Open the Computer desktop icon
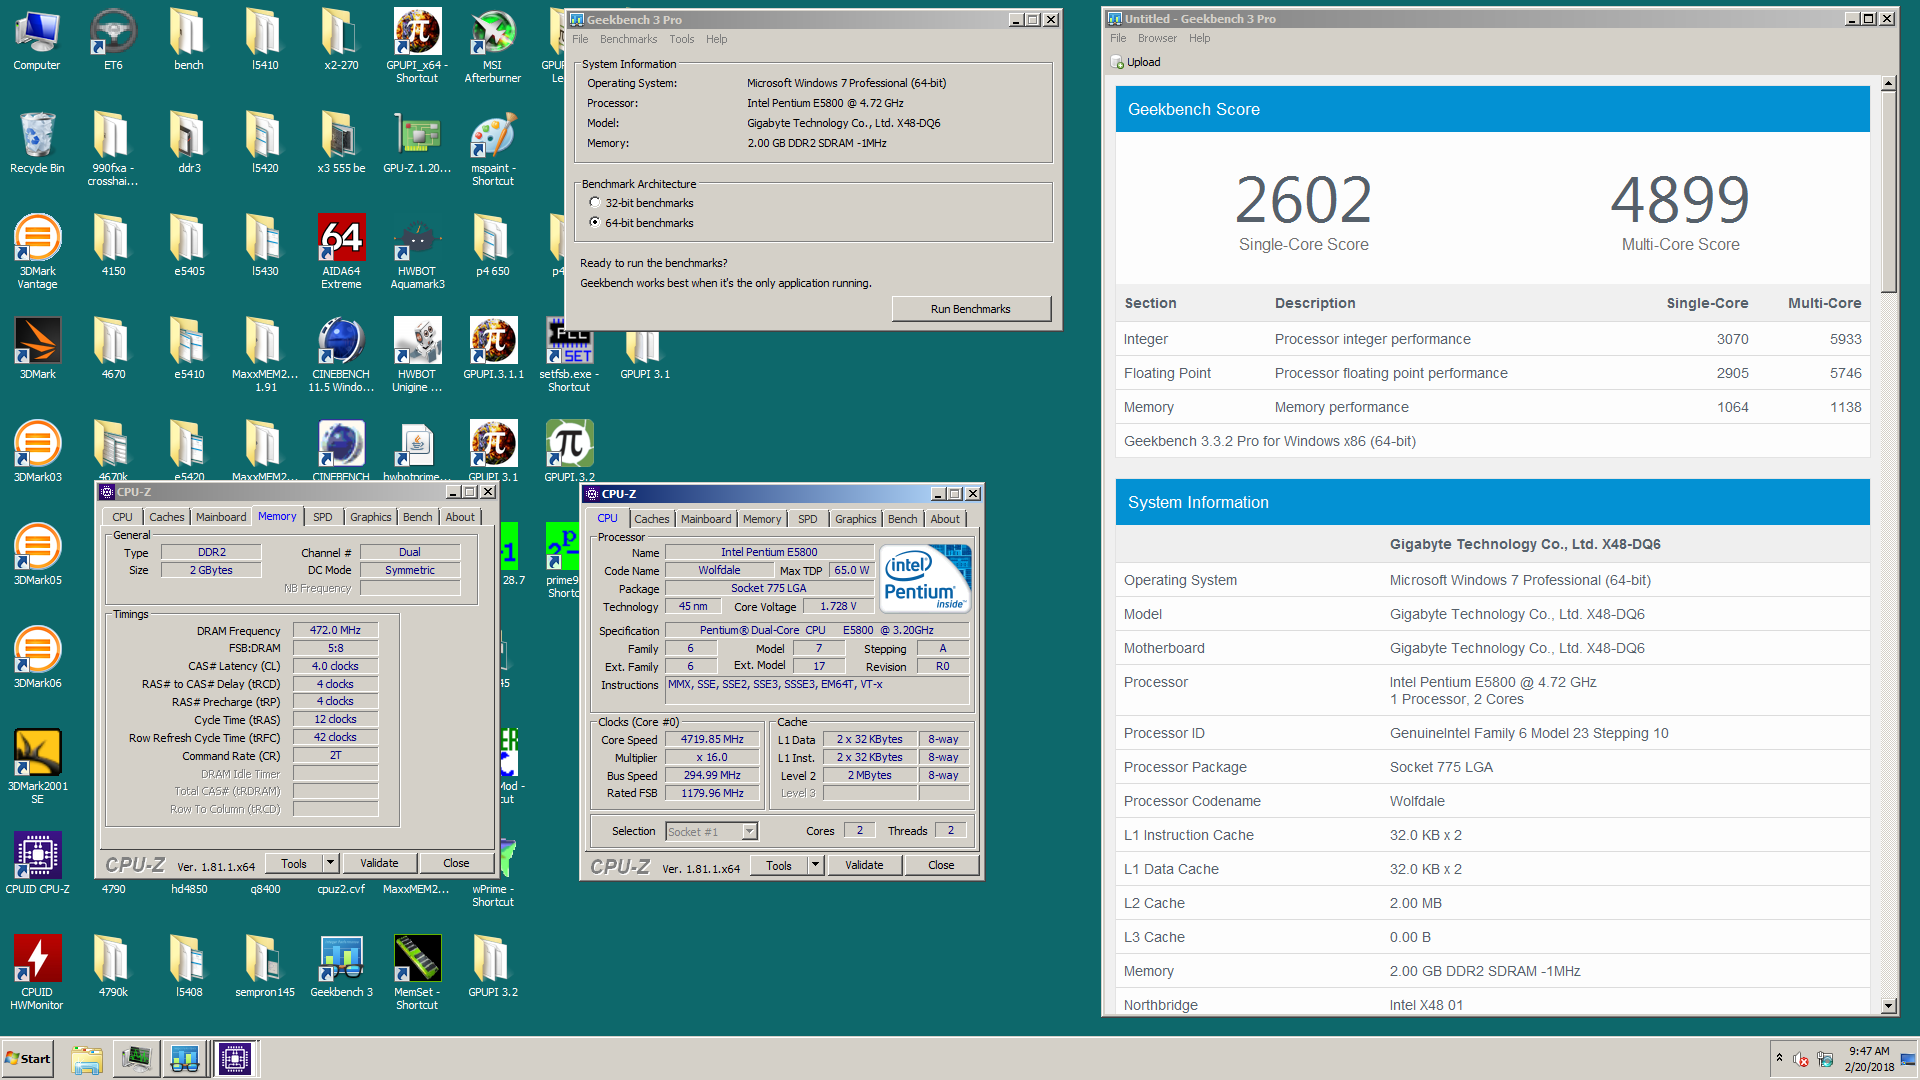The height and width of the screenshot is (1080, 1920). [37, 40]
